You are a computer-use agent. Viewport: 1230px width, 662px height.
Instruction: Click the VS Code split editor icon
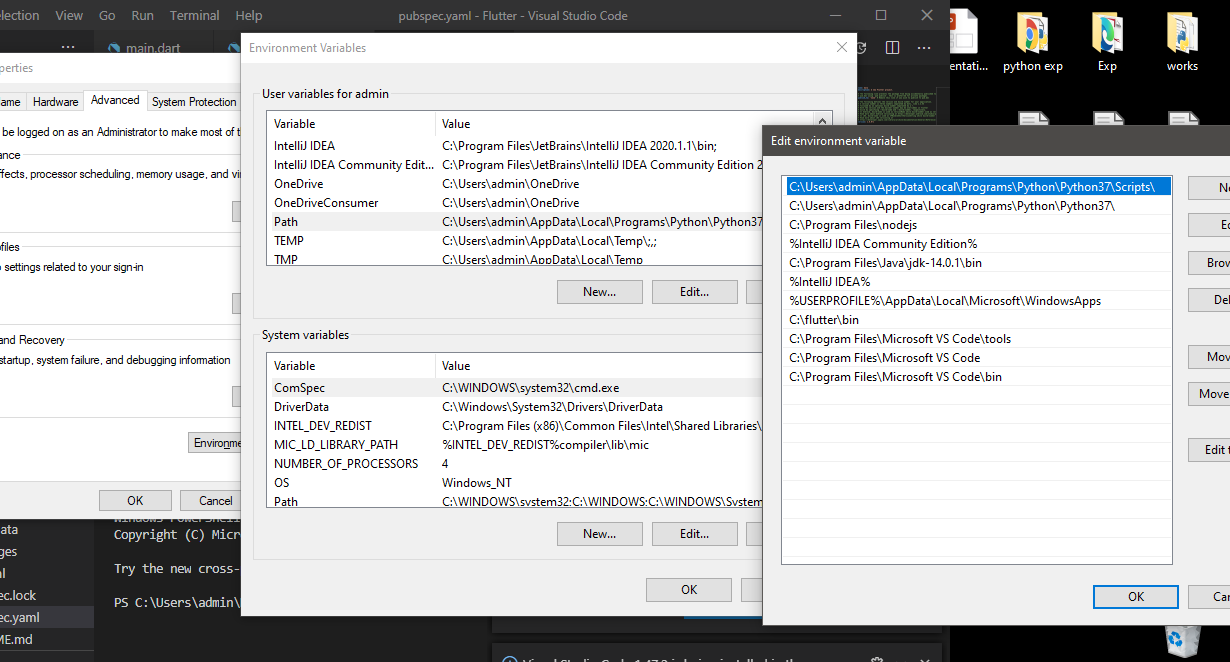point(893,48)
